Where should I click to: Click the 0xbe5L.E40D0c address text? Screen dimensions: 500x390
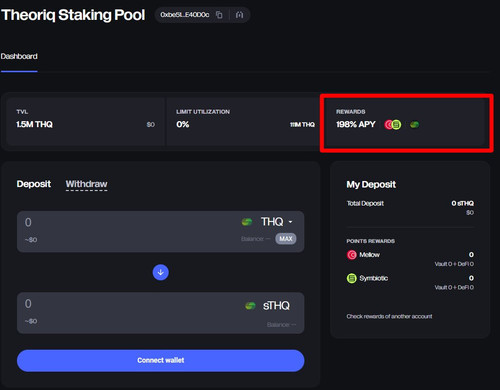185,15
